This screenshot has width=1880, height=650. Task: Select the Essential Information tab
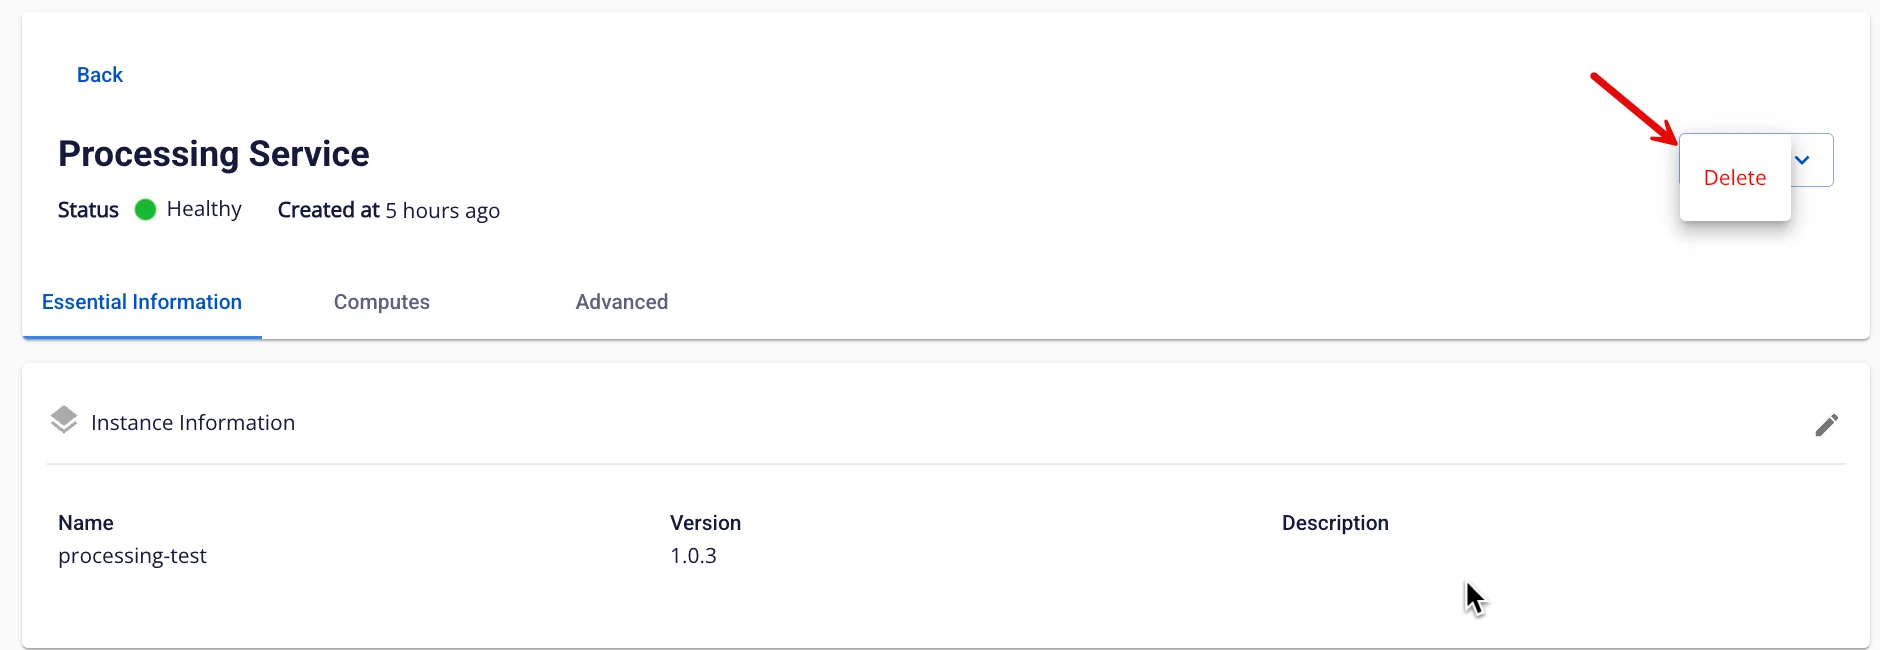point(142,302)
